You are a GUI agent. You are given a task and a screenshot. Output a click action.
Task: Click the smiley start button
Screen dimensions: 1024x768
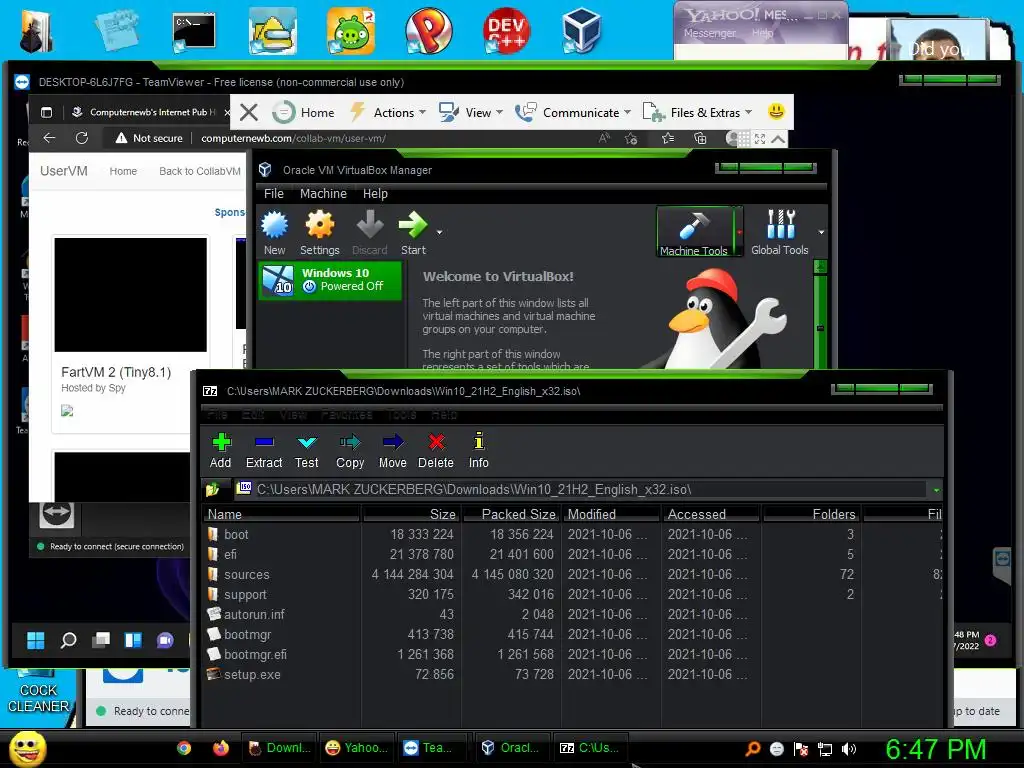(x=27, y=748)
